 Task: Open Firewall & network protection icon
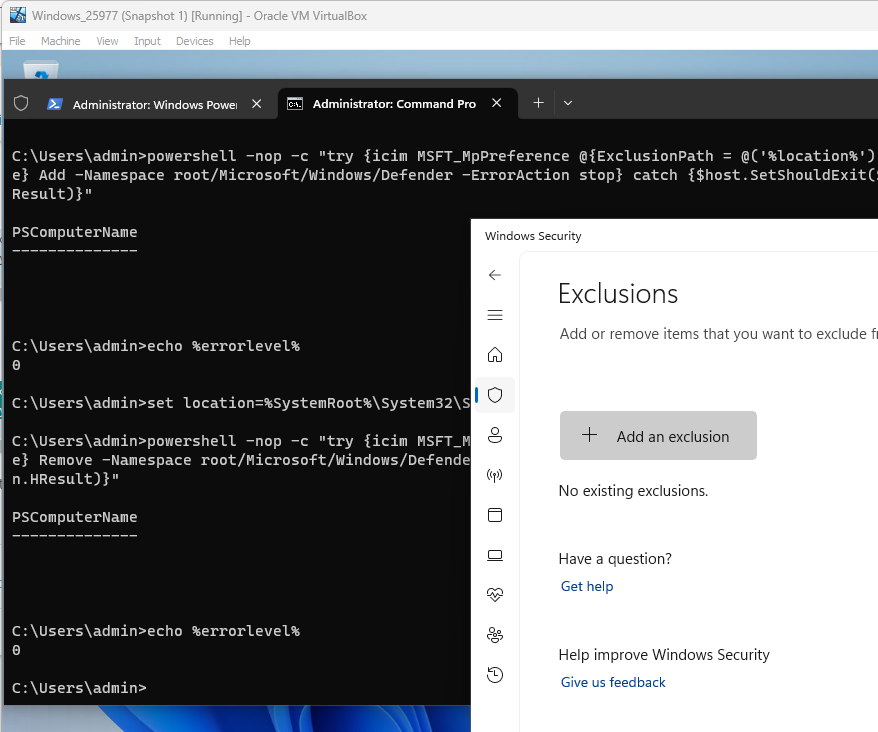494,475
